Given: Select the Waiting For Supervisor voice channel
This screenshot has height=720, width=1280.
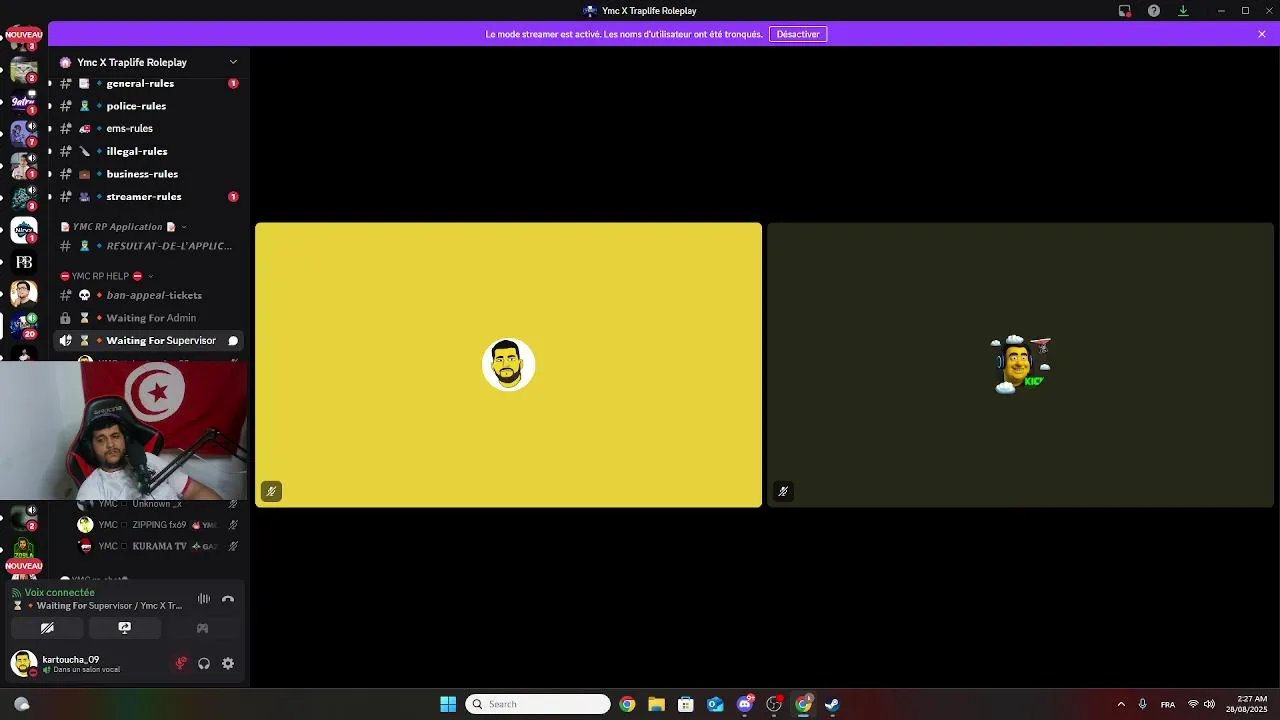Looking at the screenshot, I should point(148,341).
